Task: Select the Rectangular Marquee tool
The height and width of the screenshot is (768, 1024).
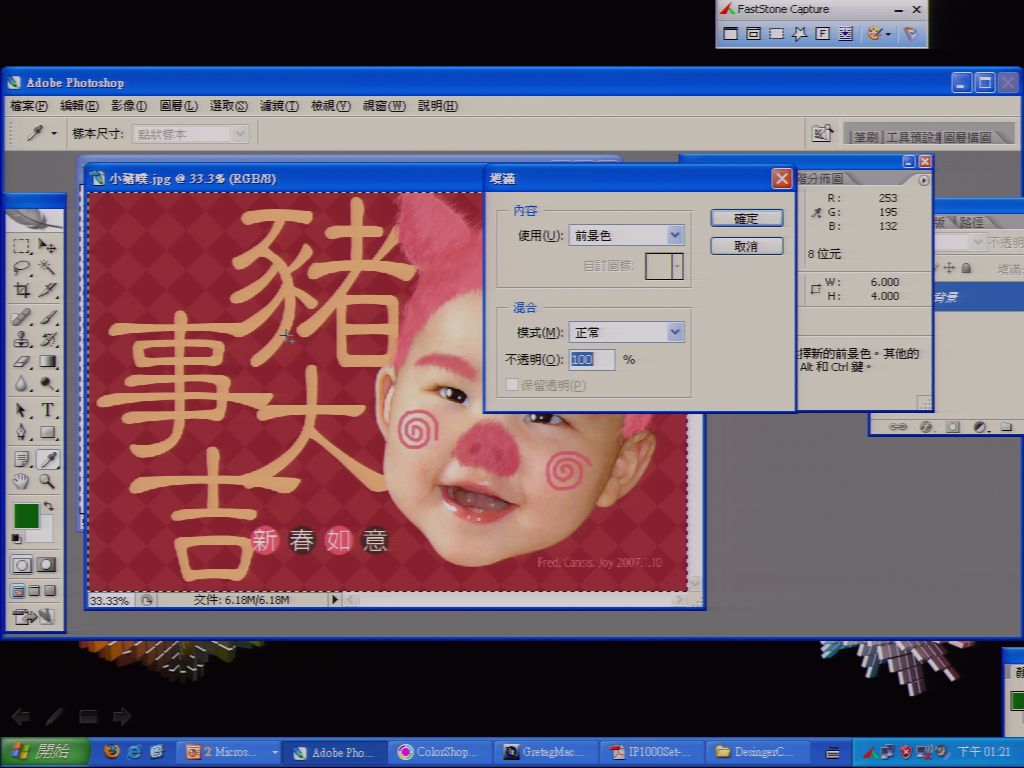Action: tap(22, 245)
